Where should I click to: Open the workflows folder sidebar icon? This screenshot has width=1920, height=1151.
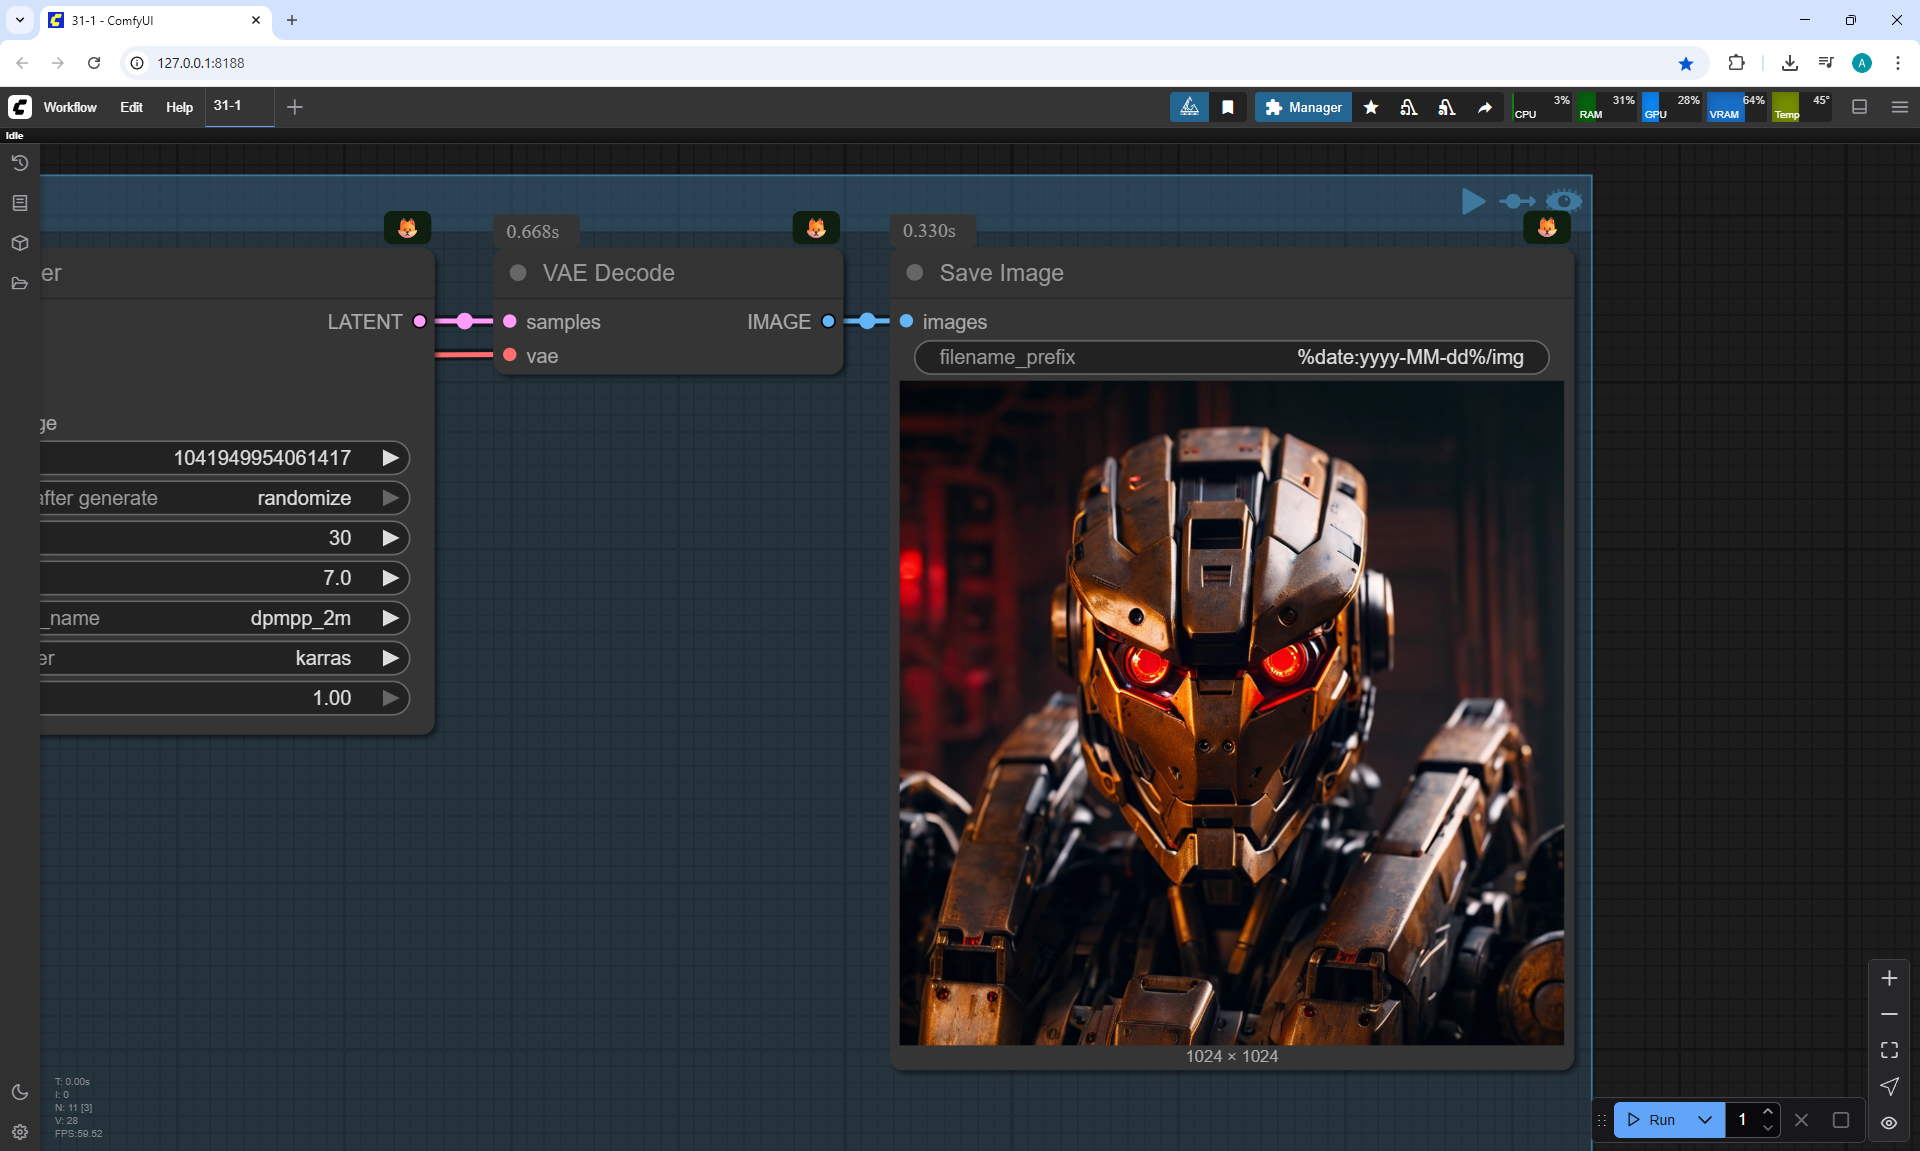coord(20,283)
